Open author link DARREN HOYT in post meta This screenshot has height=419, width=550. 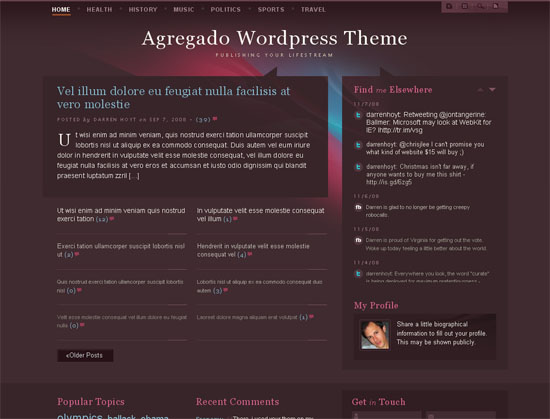[x=114, y=120]
